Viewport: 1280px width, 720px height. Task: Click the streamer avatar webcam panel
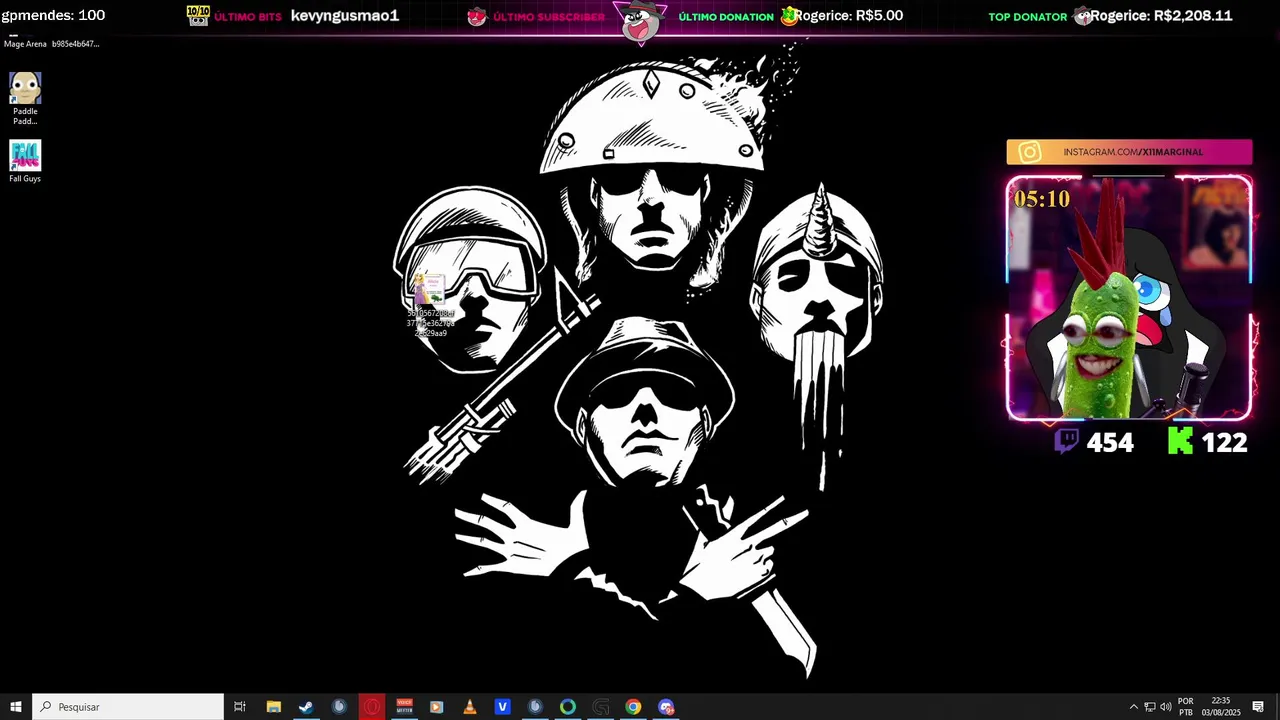point(1129,298)
